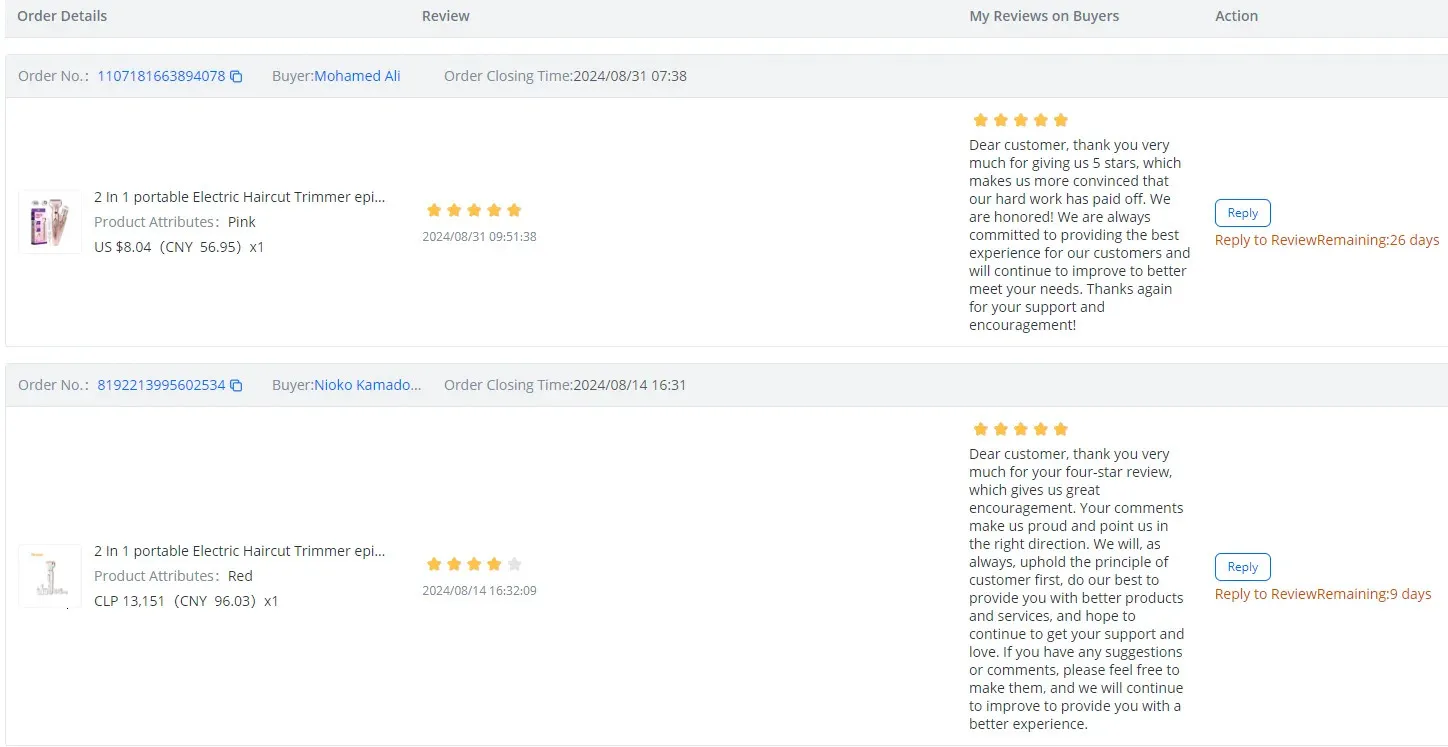Click the Action column header
This screenshot has height=747, width=1448.
[x=1236, y=16]
